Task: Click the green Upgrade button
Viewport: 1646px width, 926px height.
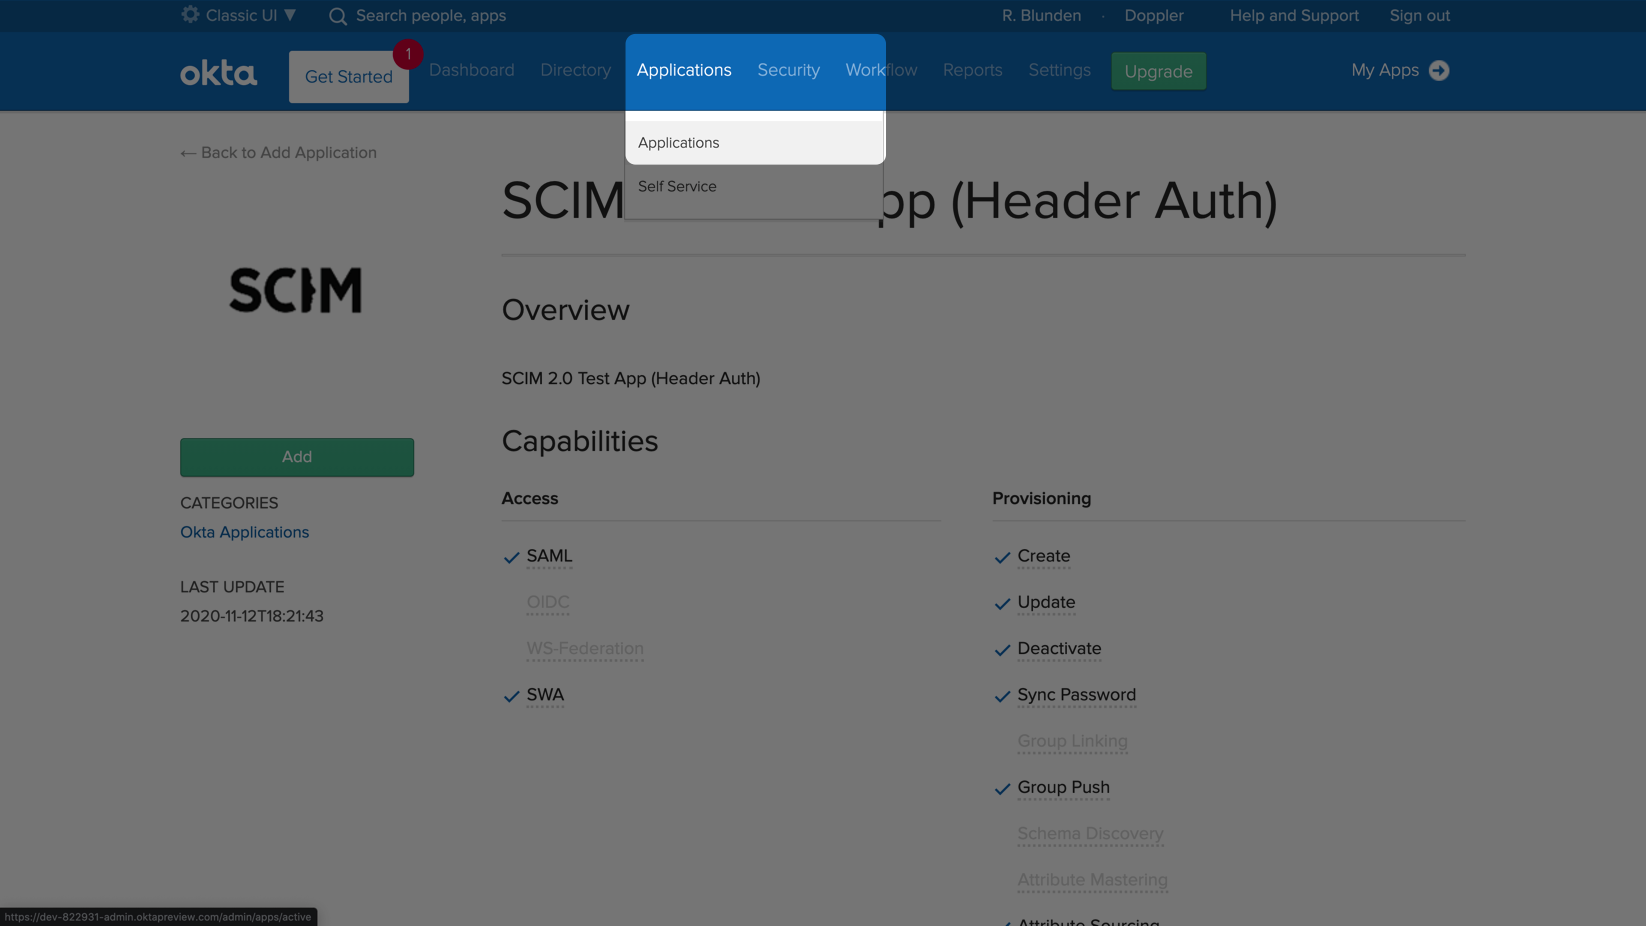Action: point(1158,71)
